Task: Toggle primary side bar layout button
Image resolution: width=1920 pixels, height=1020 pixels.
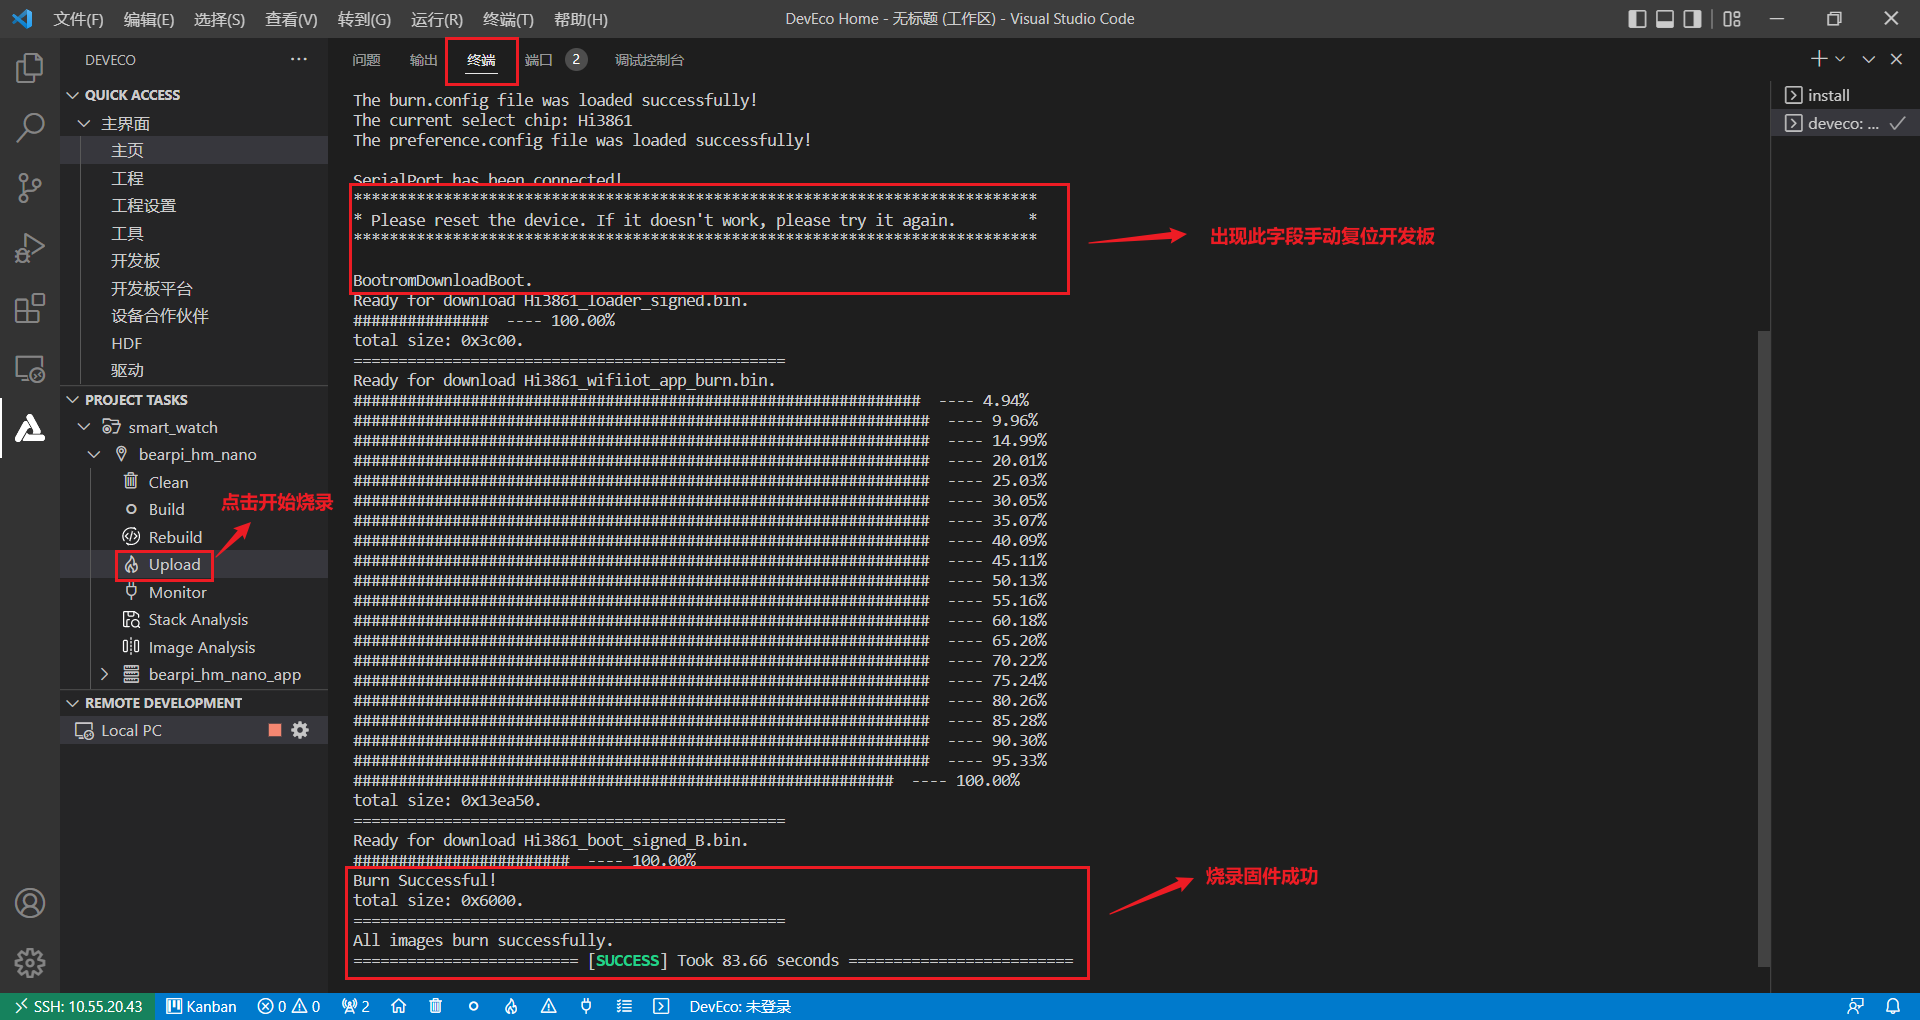Action: (x=1637, y=19)
